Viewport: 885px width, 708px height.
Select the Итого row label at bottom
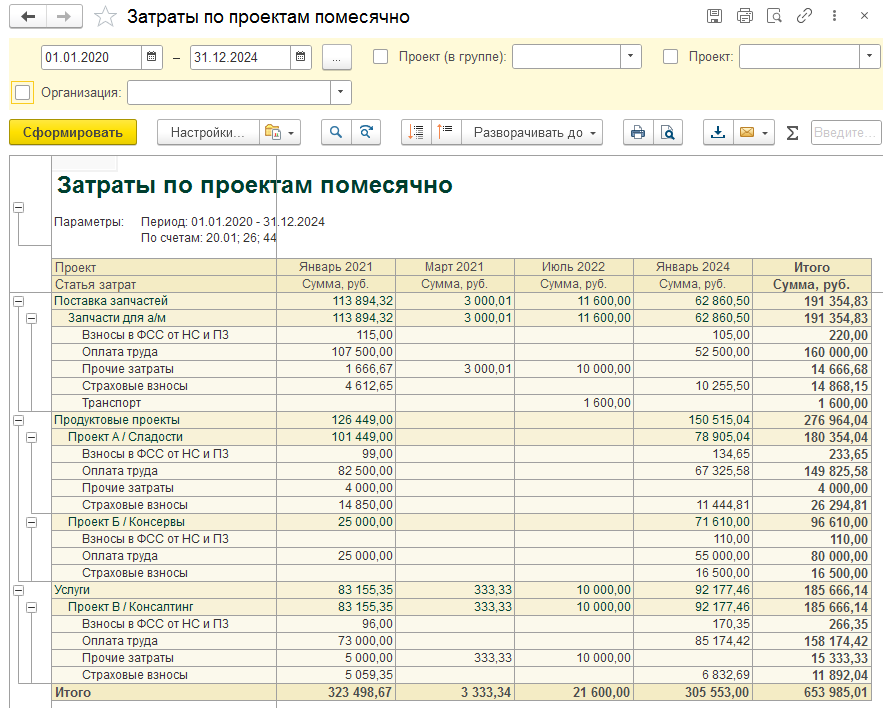pos(73,692)
